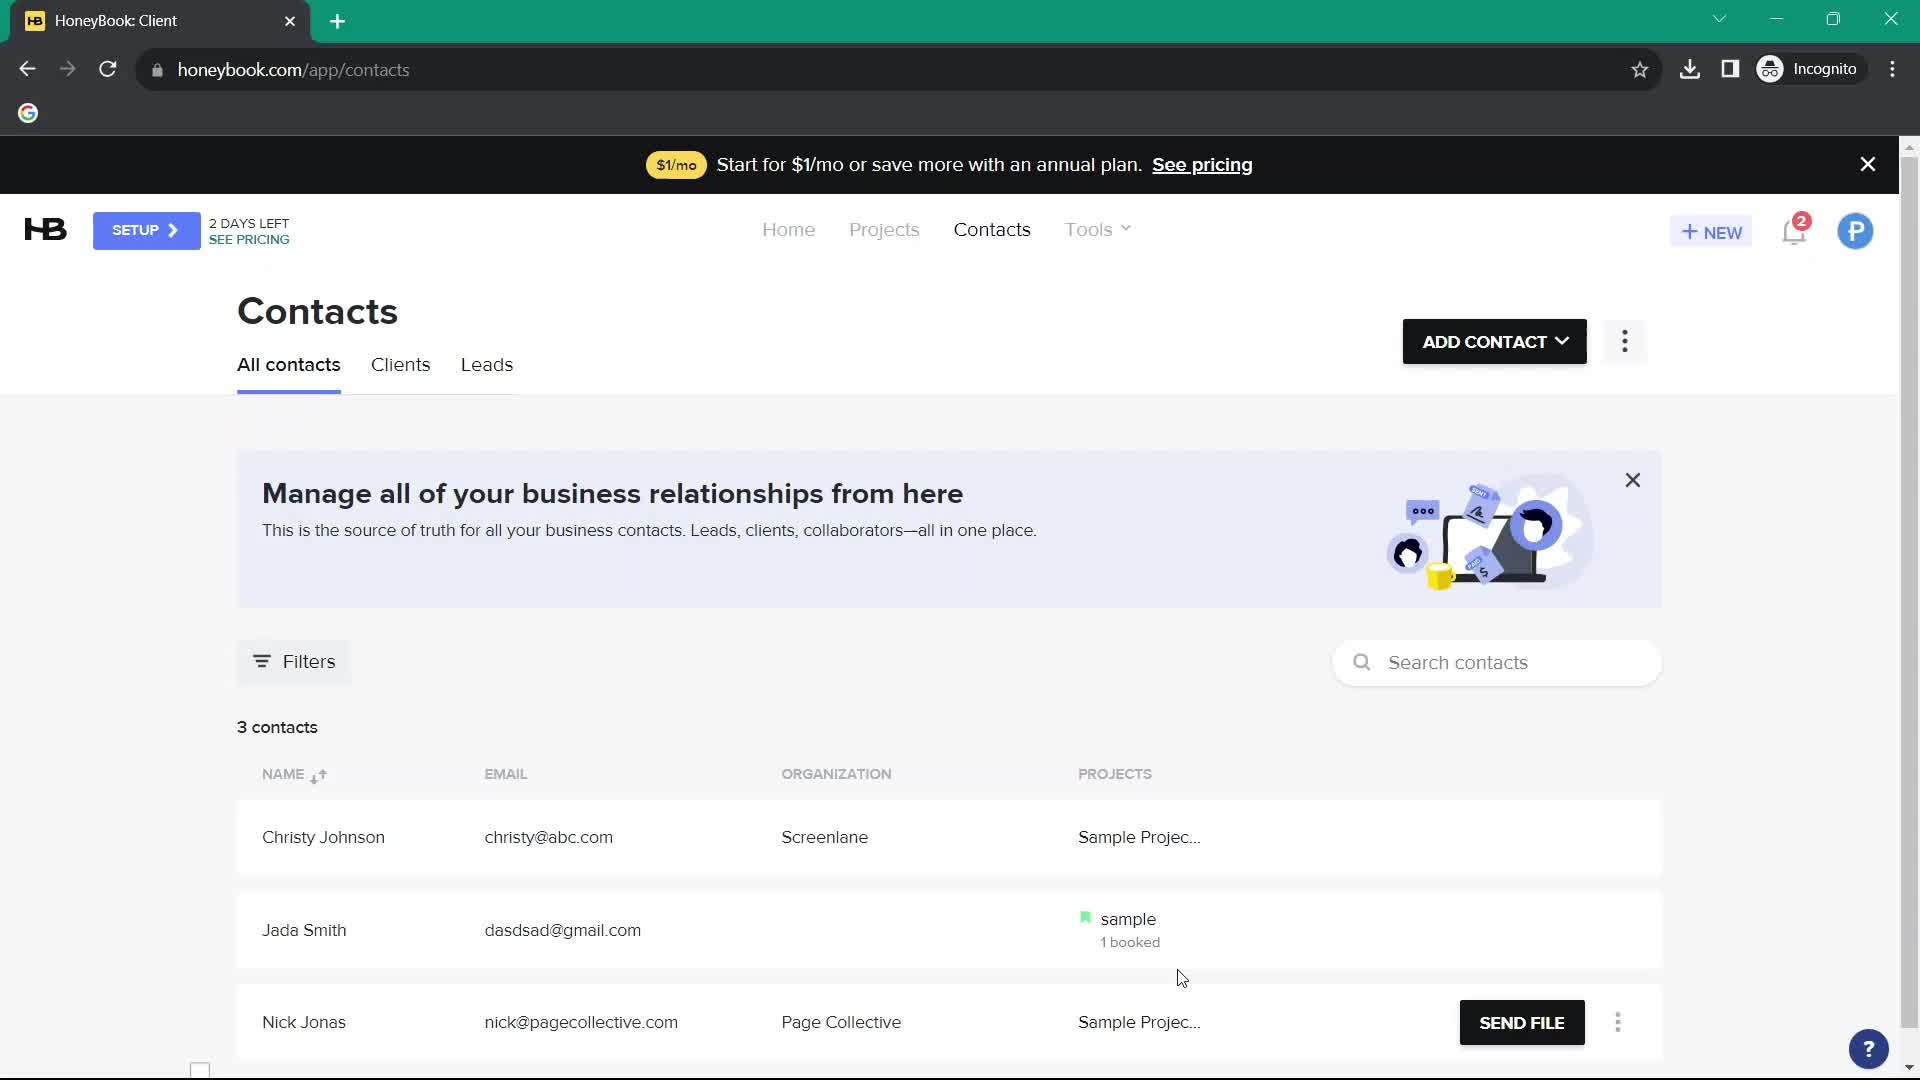Click the Page Collective organization cell
Image resolution: width=1920 pixels, height=1080 pixels.
tap(841, 1023)
